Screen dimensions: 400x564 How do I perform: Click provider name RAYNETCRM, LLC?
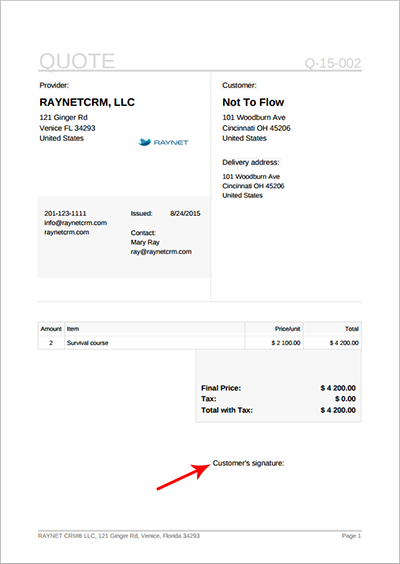click(x=87, y=102)
